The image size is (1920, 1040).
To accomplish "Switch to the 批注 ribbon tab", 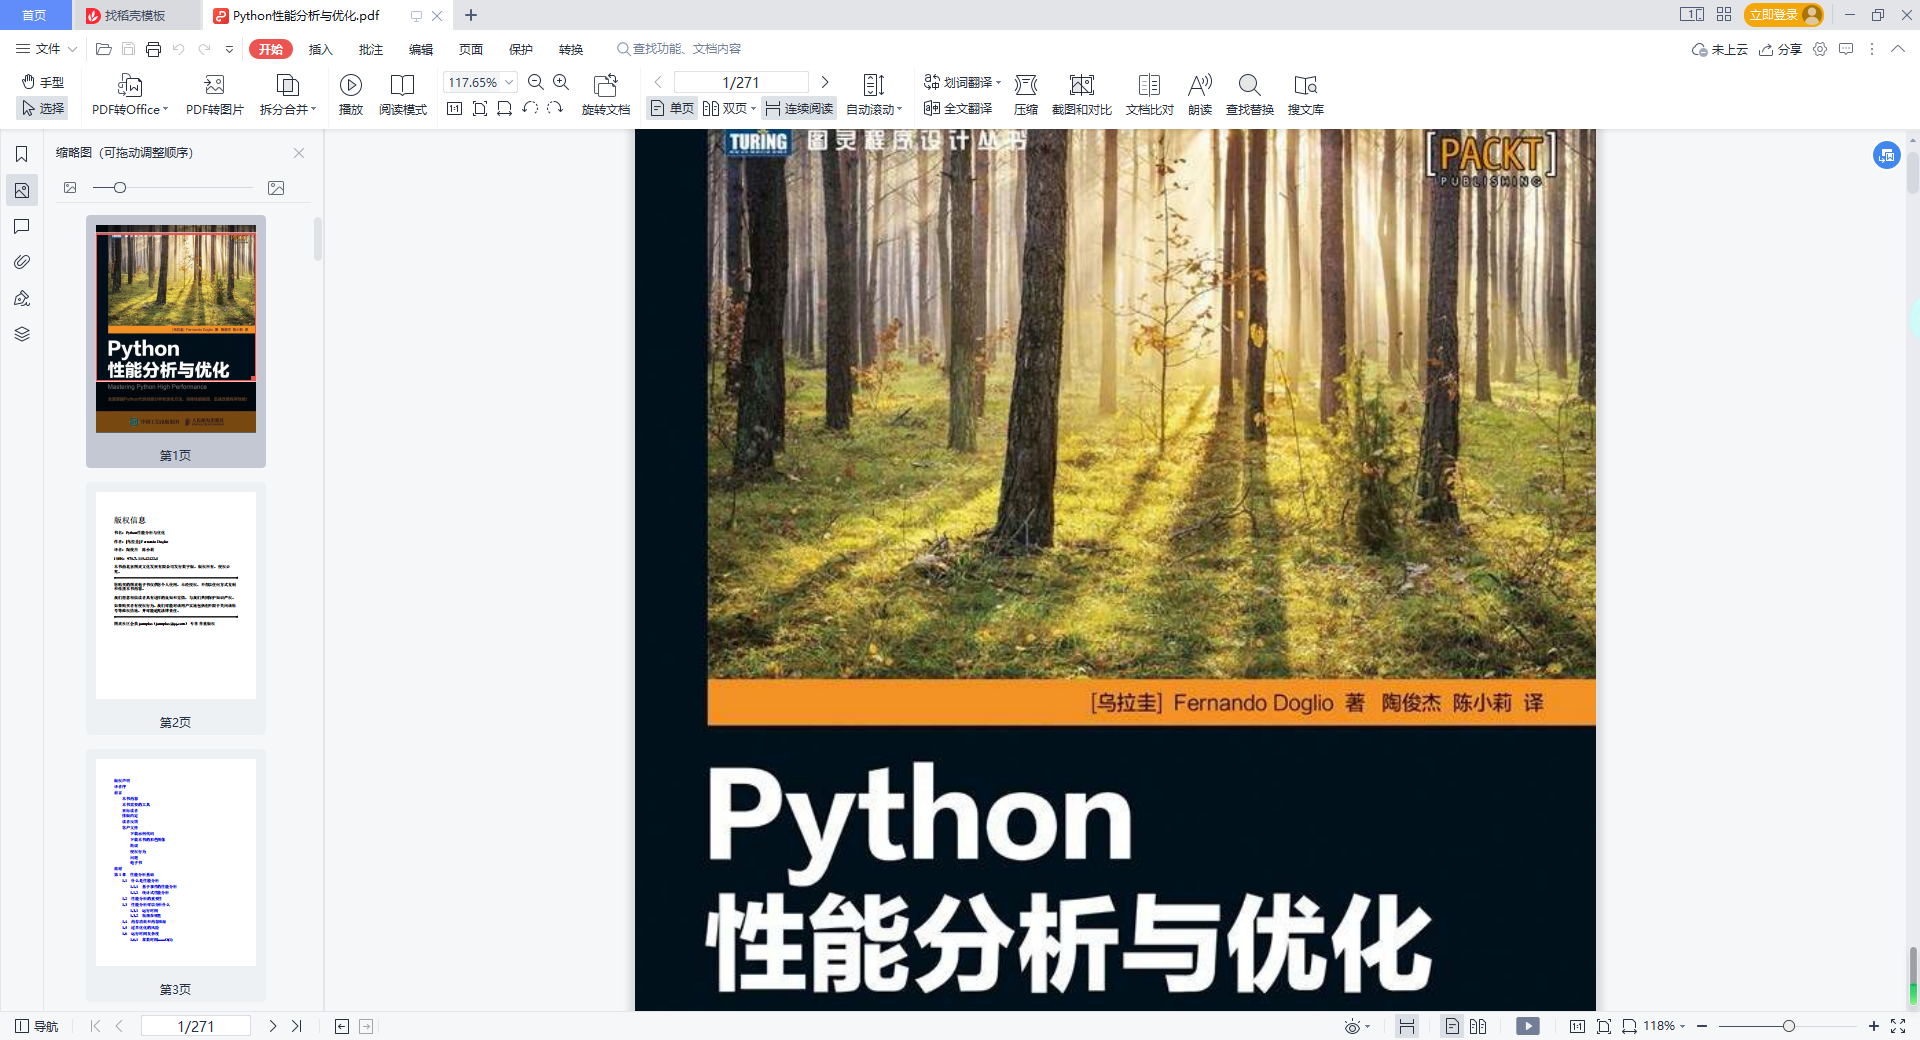I will tap(371, 49).
